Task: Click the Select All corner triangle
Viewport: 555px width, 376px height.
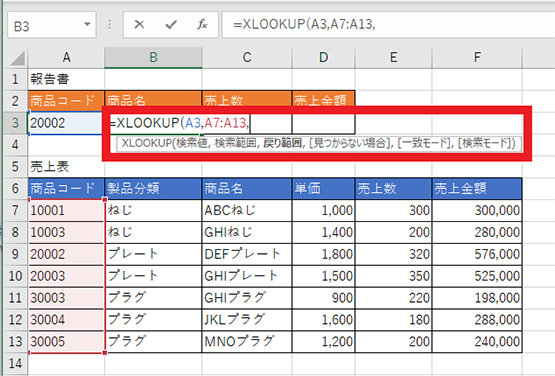Action: point(18,58)
